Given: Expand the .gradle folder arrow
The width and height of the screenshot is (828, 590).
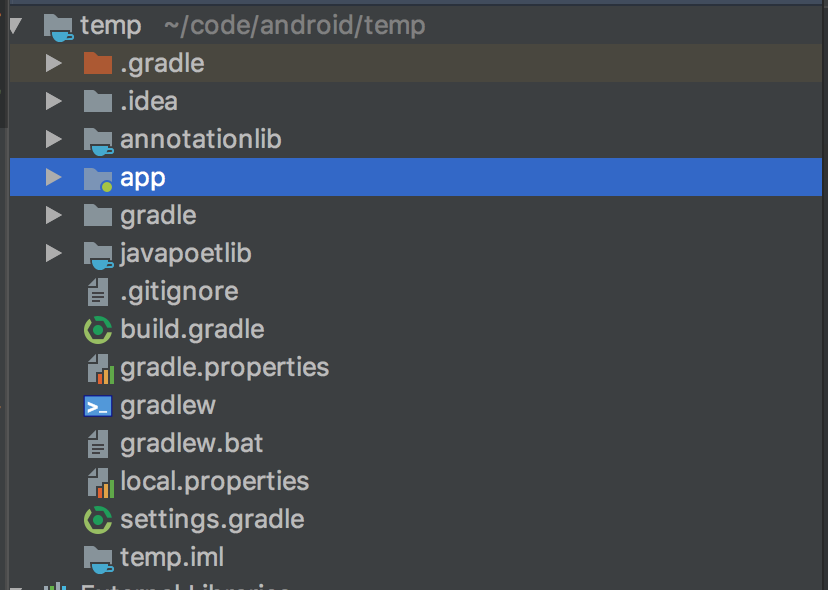Looking at the screenshot, I should (x=54, y=64).
